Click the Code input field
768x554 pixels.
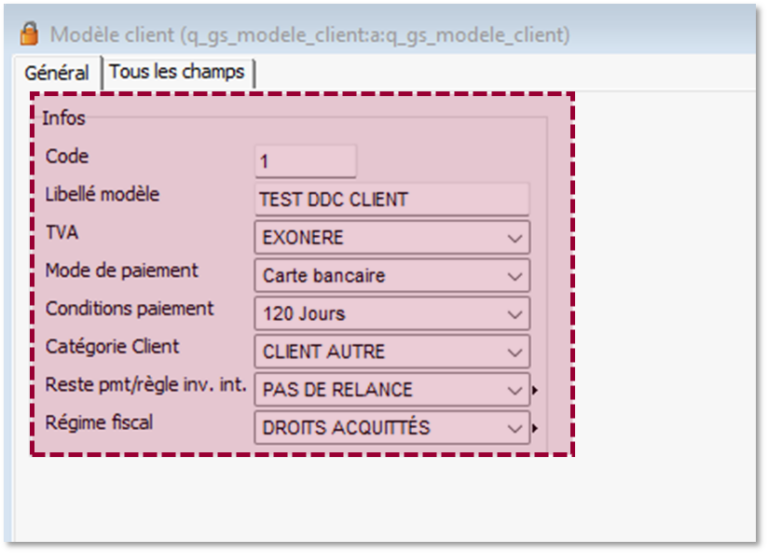[305, 161]
